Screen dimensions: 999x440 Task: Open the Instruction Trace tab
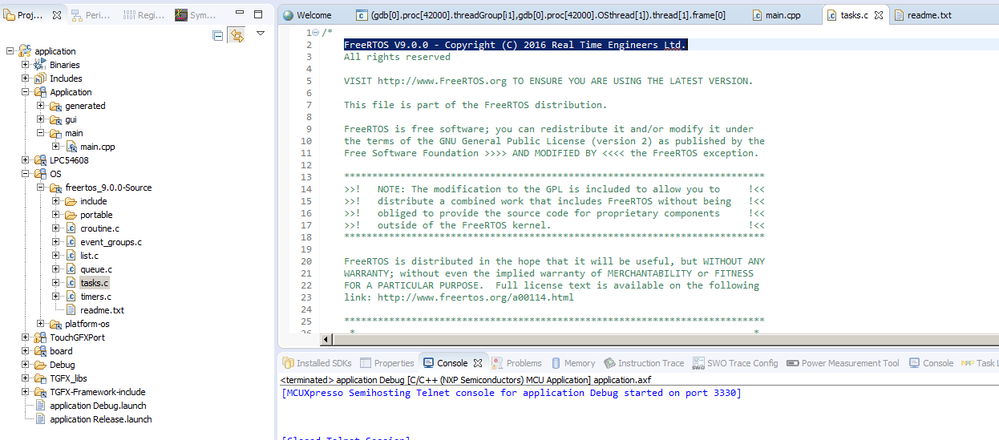coord(643,363)
